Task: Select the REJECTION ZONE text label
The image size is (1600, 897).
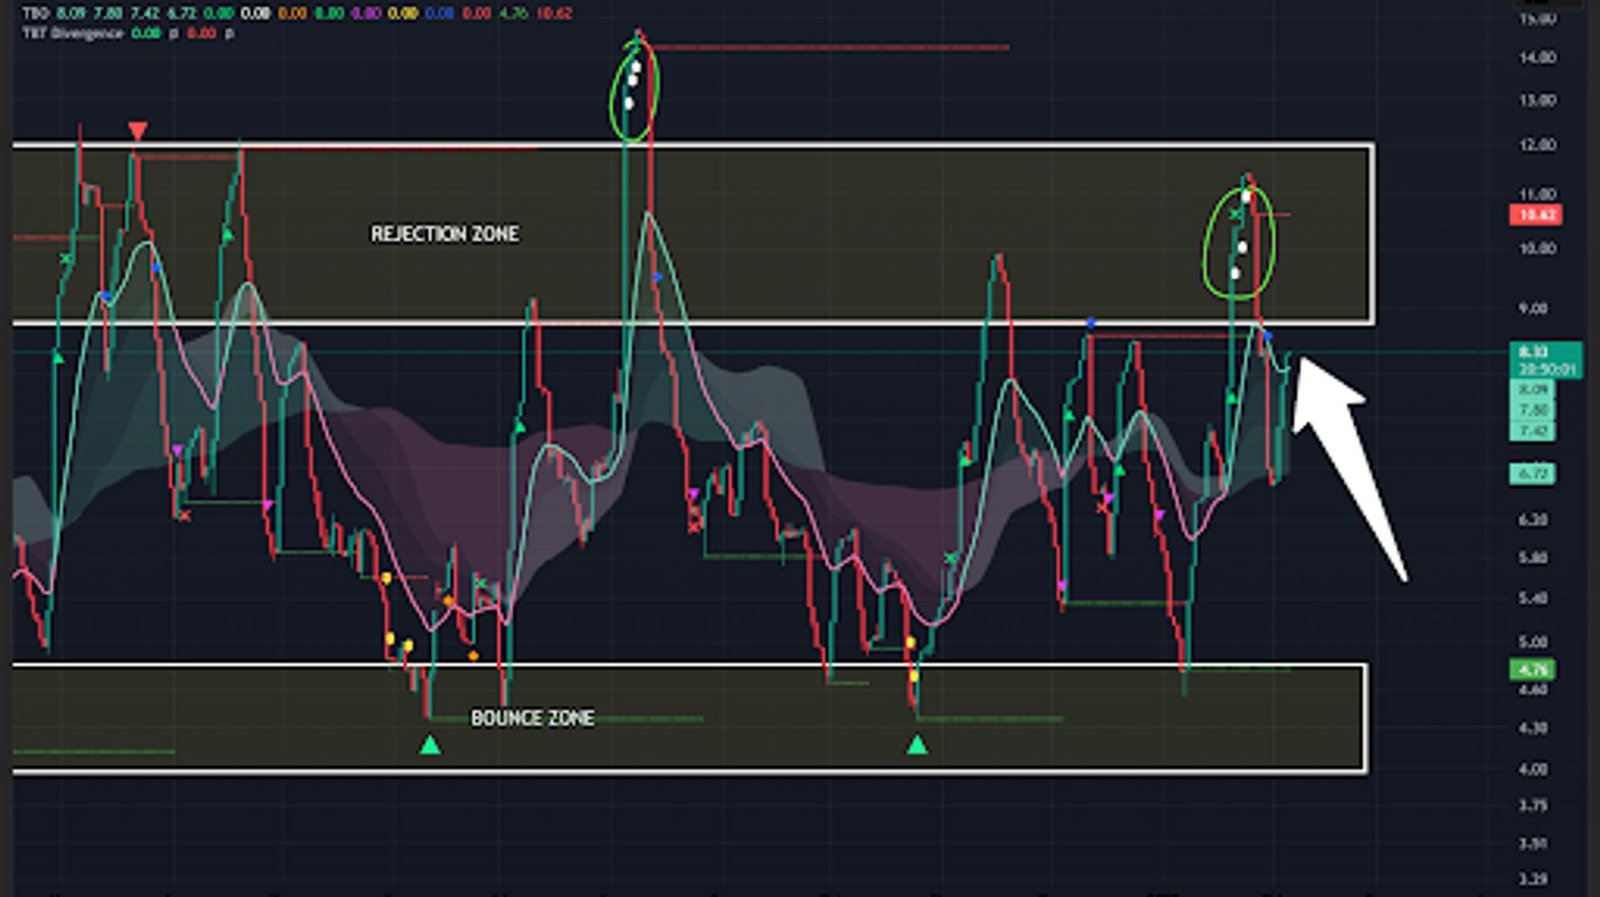Action: pyautogui.click(x=445, y=234)
